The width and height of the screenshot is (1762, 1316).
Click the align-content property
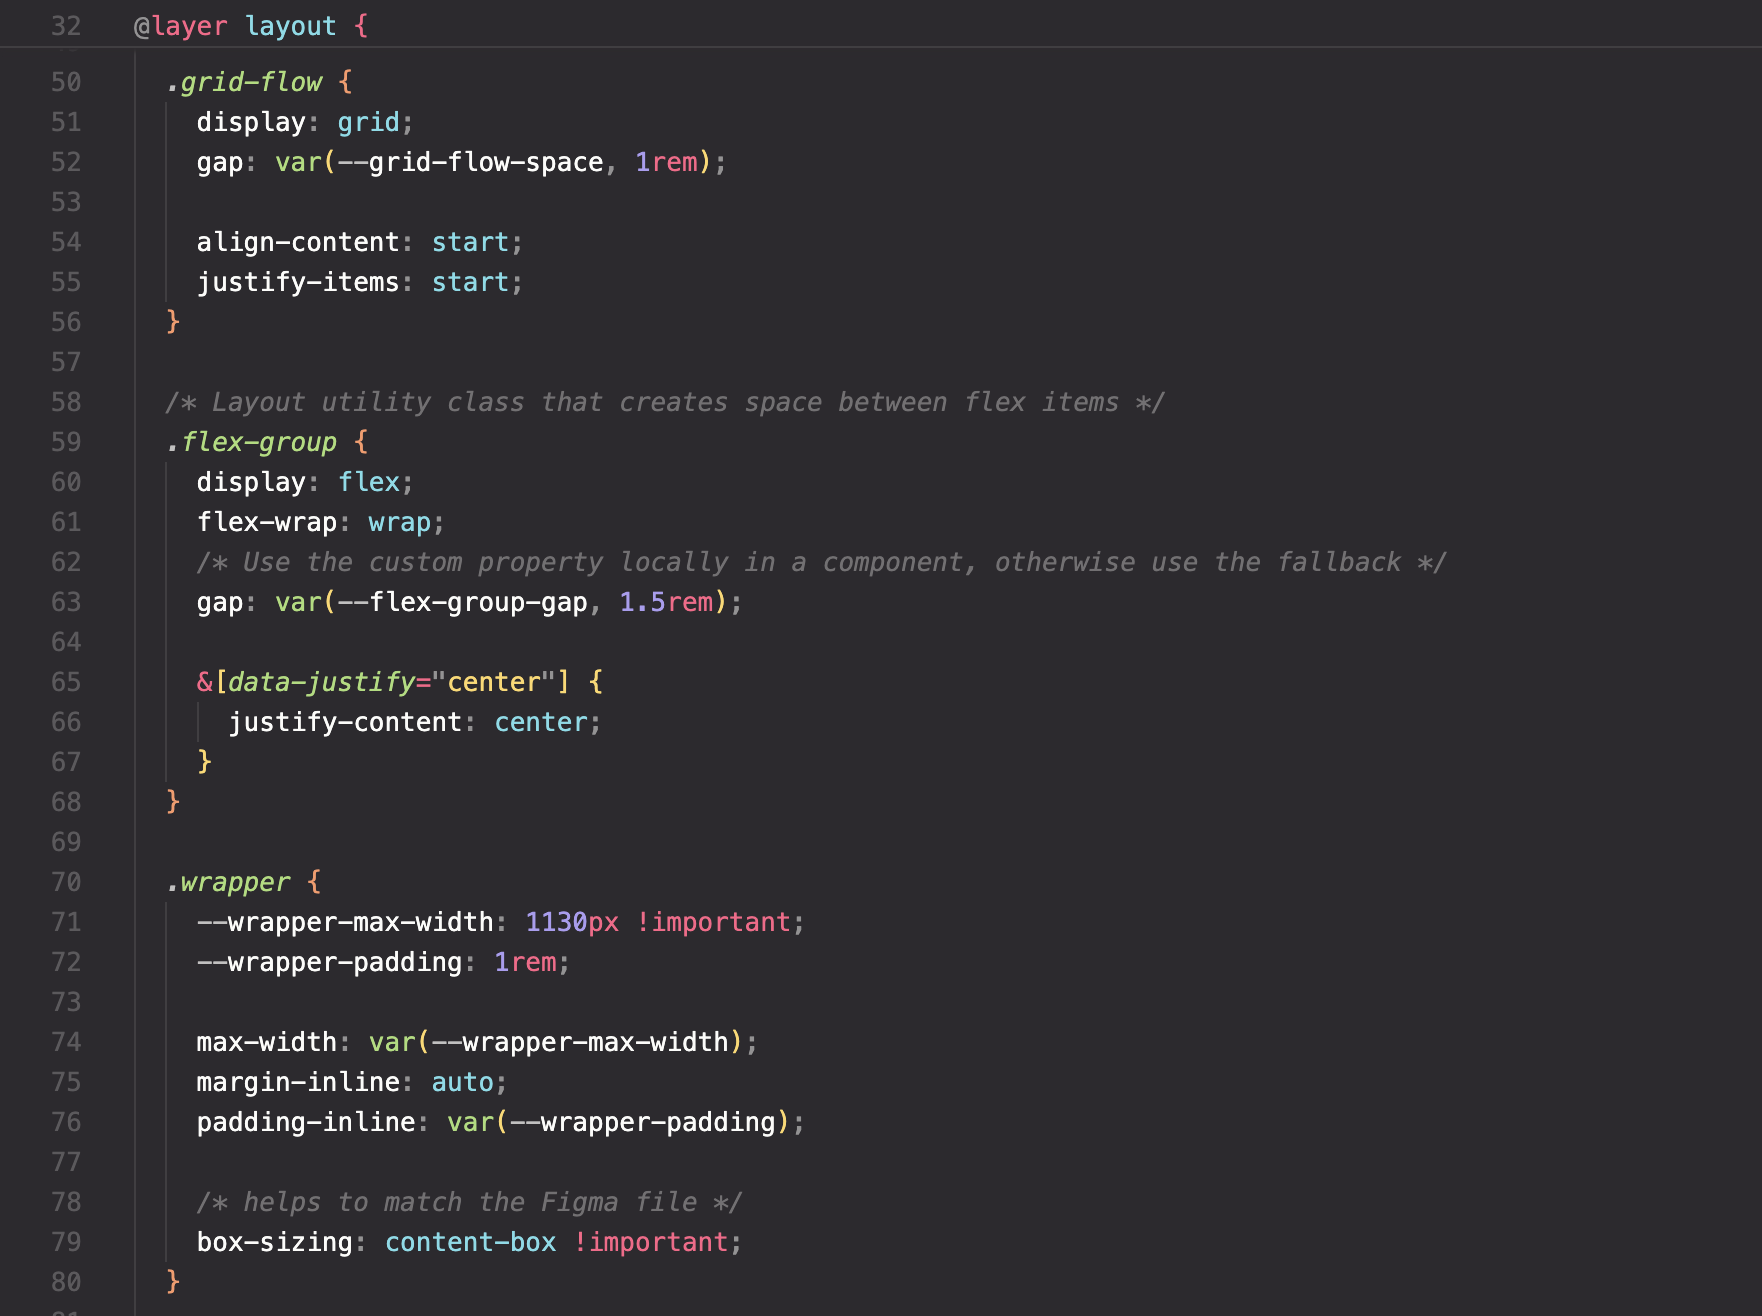tap(297, 242)
